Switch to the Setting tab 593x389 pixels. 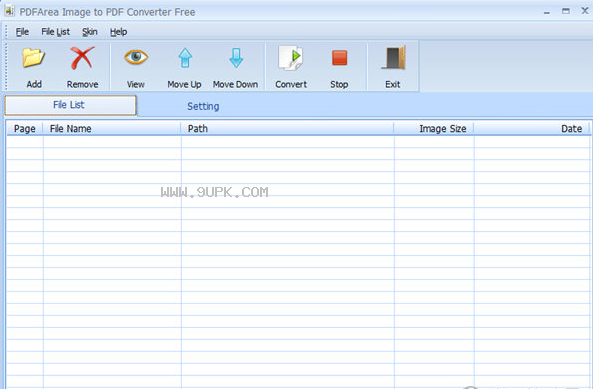[203, 106]
